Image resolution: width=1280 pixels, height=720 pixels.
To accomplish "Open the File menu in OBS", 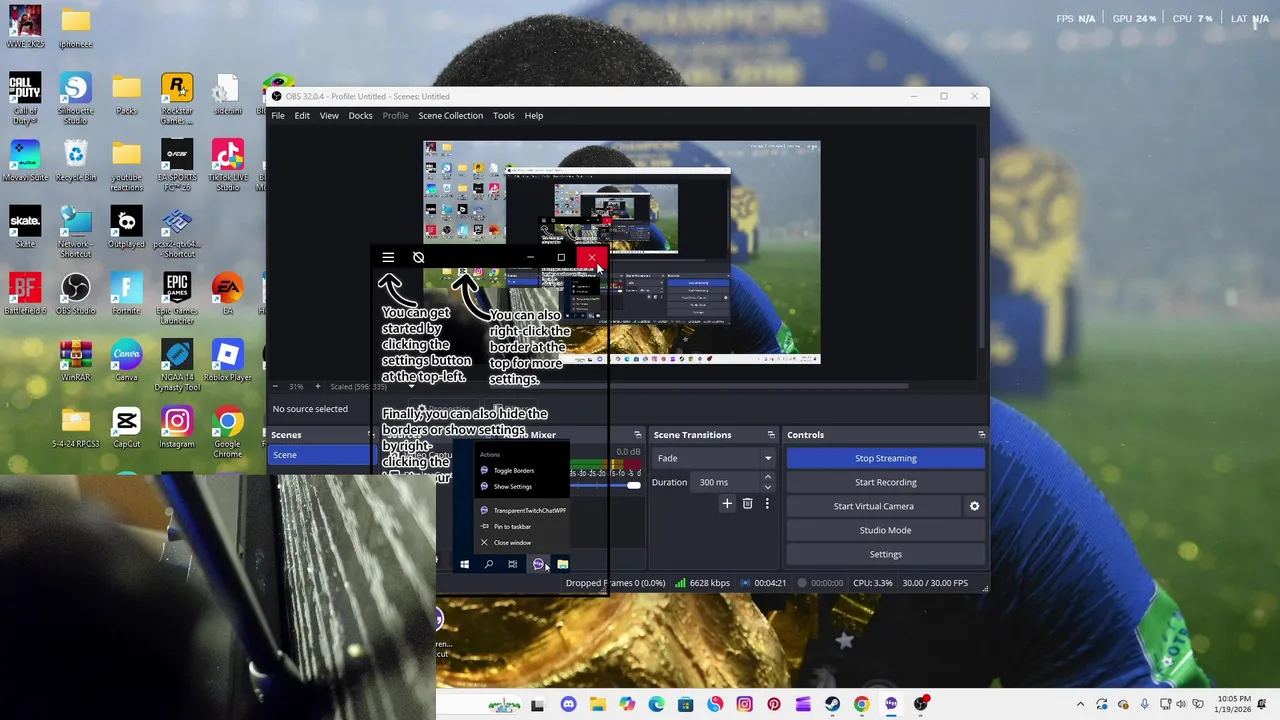I will coord(278,116).
